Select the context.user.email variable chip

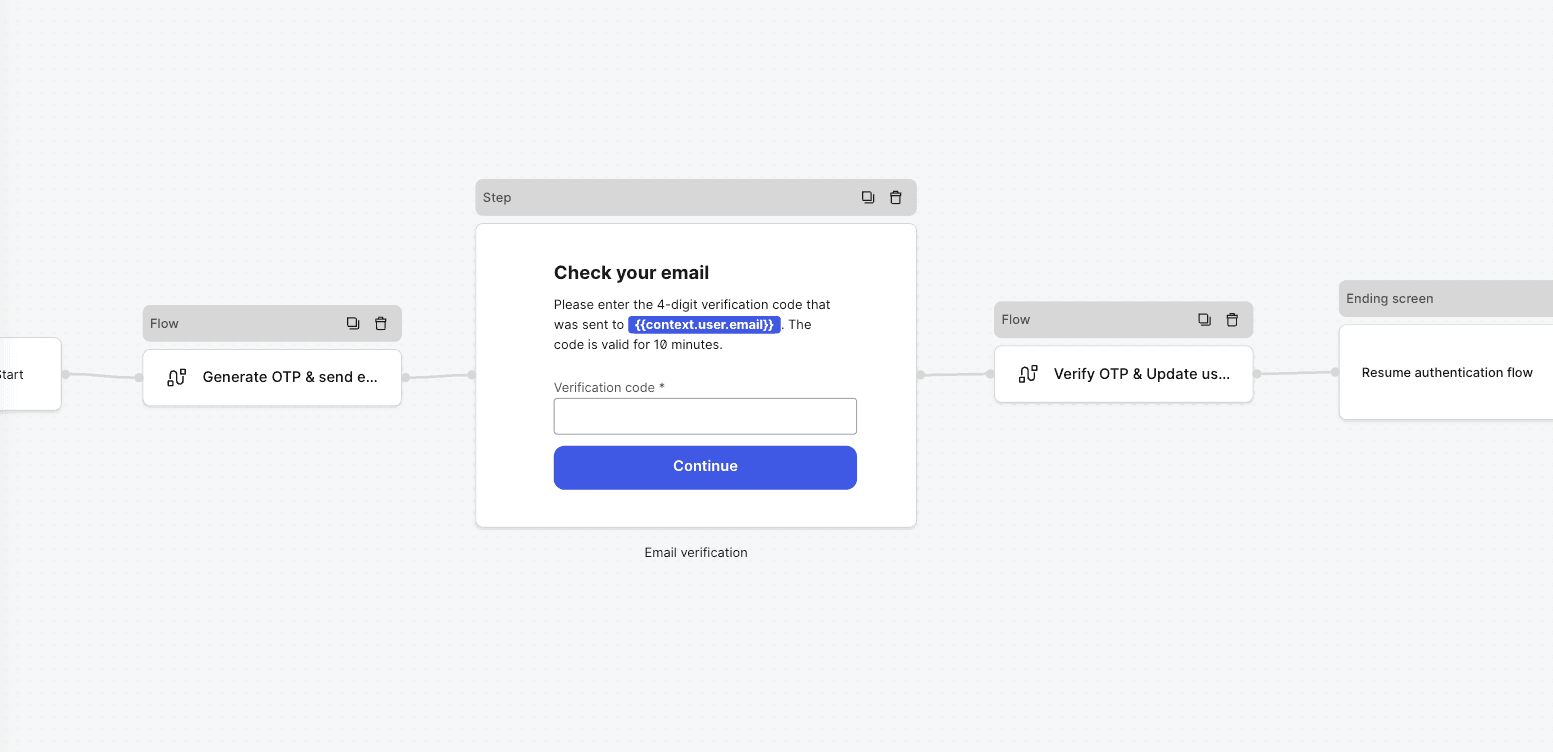pyautogui.click(x=704, y=324)
